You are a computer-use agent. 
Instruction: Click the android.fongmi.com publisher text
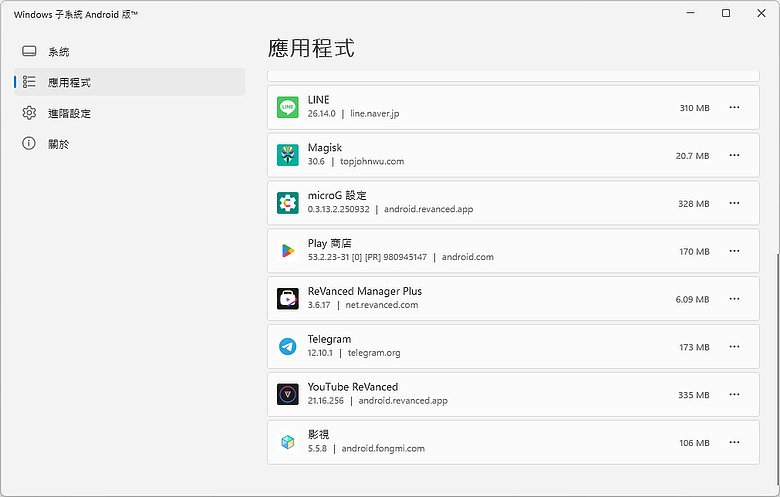pyautogui.click(x=383, y=449)
